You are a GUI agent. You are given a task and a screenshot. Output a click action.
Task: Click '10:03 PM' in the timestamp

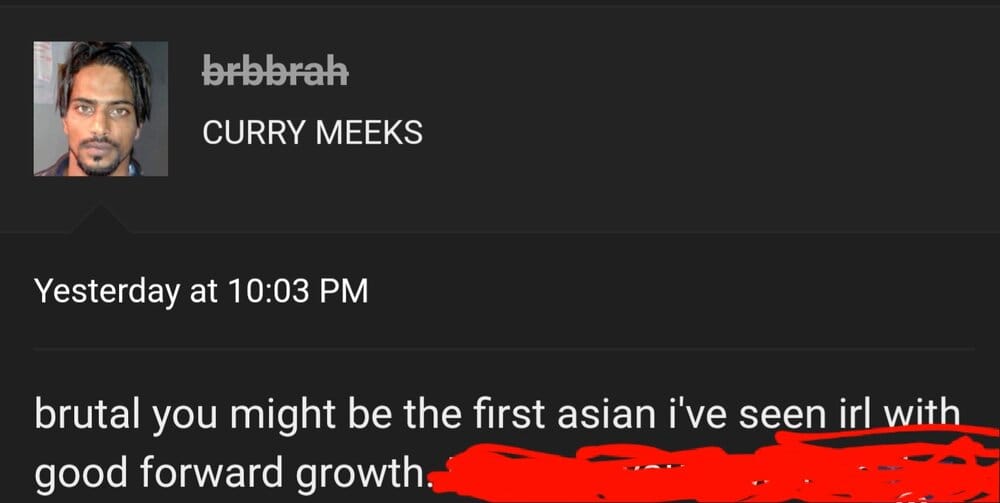[x=297, y=291]
